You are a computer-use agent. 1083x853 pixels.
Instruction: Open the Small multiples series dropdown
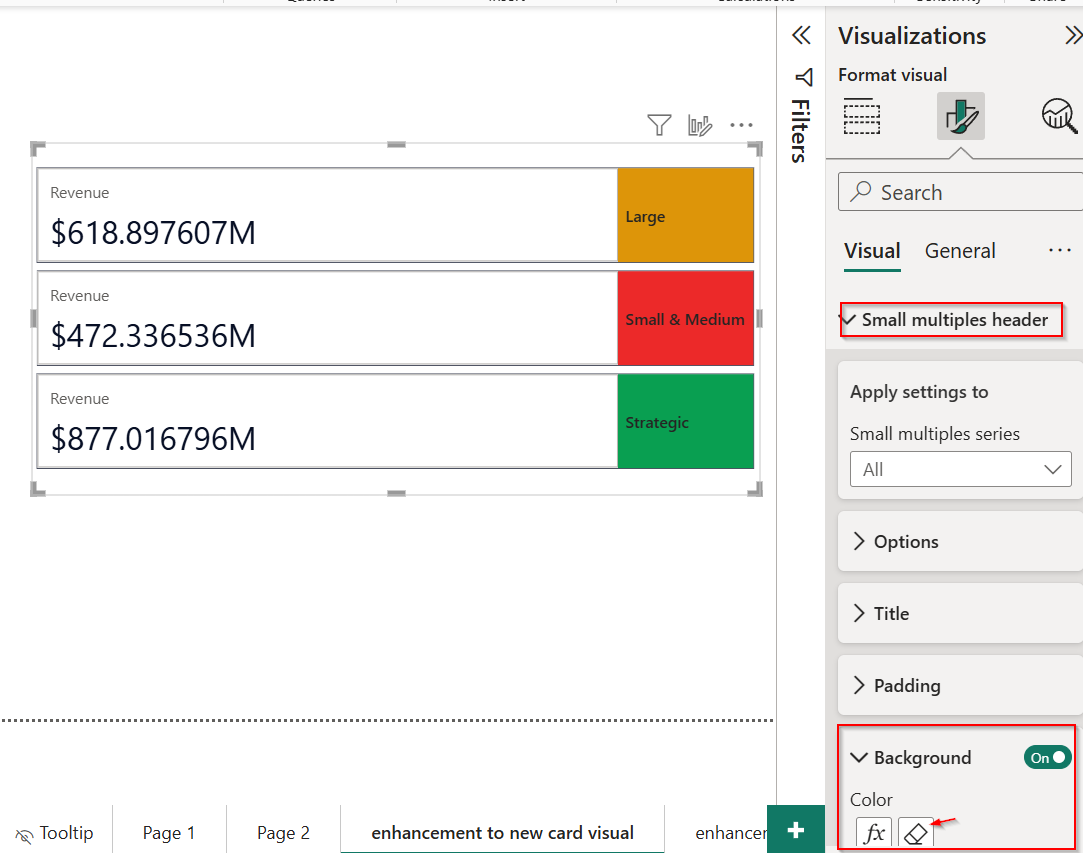(961, 470)
